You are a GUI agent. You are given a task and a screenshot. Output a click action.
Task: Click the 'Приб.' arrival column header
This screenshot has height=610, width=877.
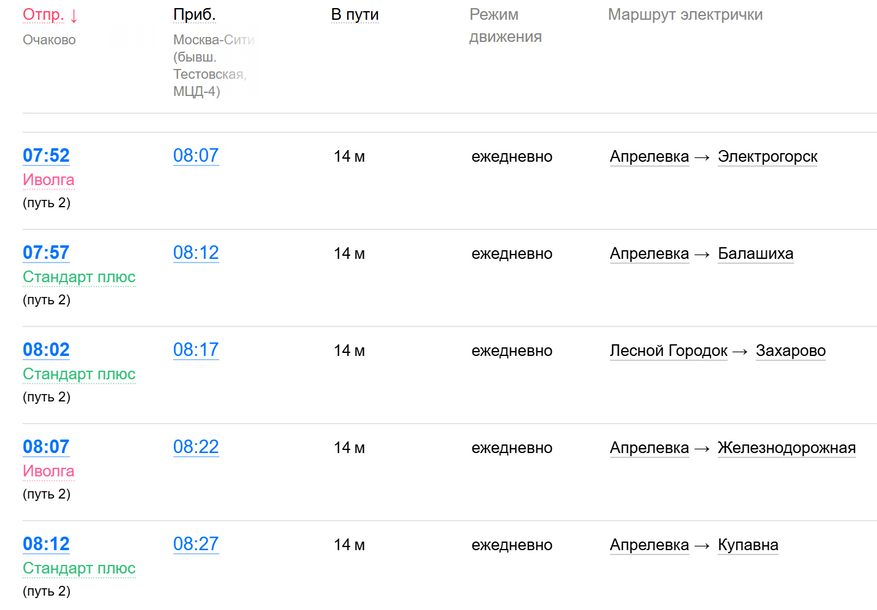194,15
